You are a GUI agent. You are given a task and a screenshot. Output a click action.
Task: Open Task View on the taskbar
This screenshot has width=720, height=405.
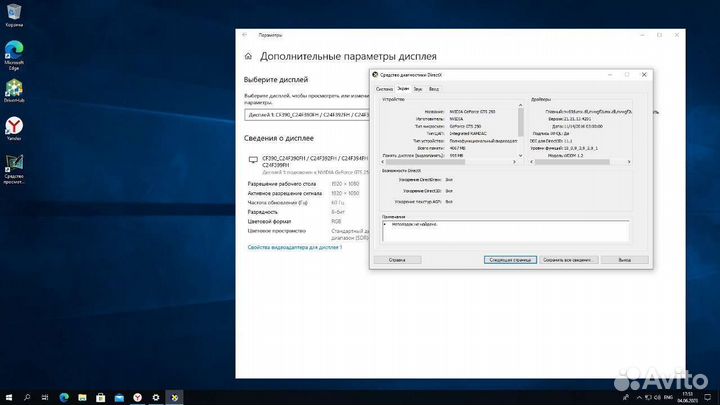click(x=45, y=397)
